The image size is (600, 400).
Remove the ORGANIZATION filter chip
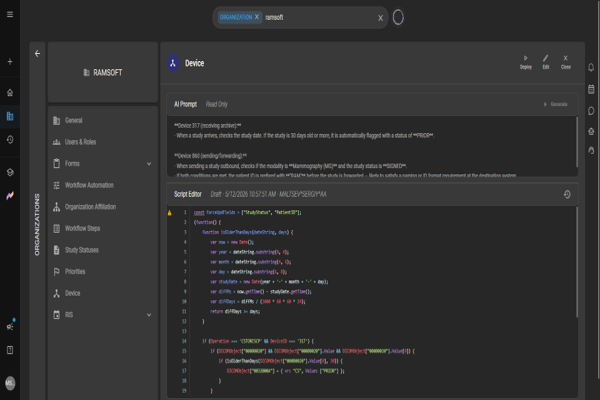tap(257, 17)
